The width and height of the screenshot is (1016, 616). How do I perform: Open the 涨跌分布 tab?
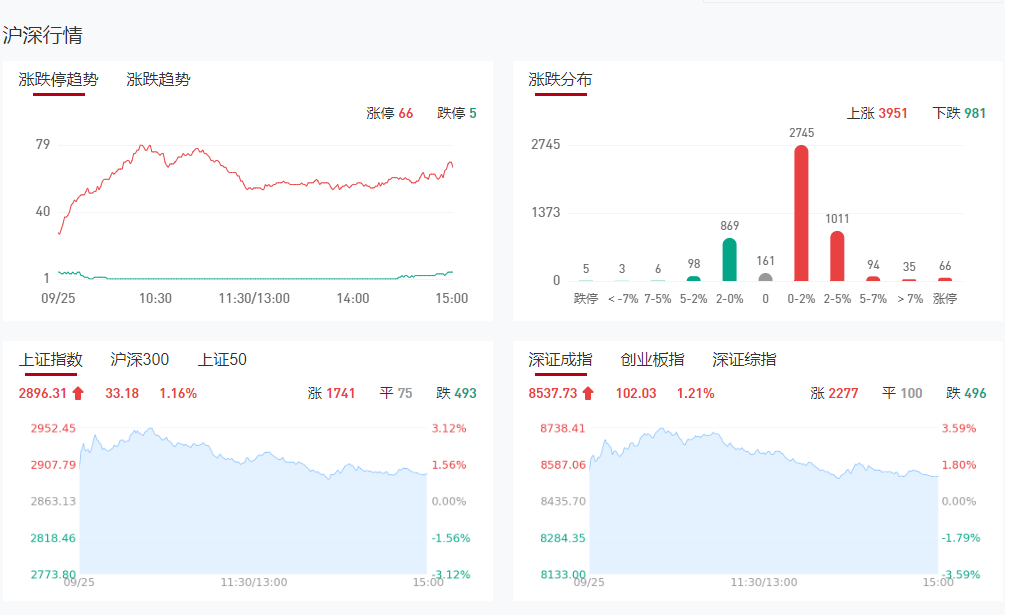pos(560,80)
